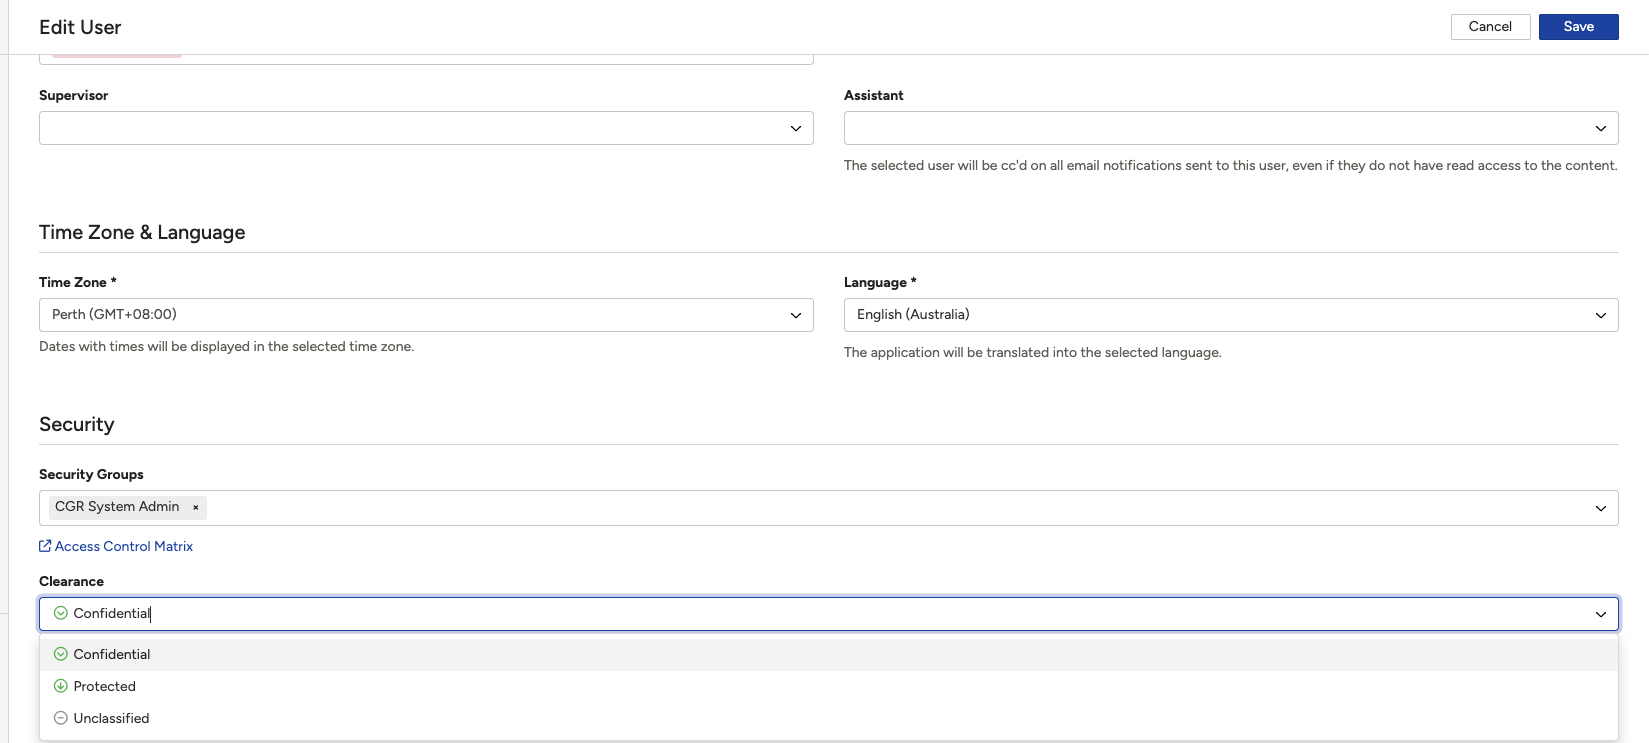The image size is (1649, 743).
Task: Expand the Supervisor dropdown arrow
Action: click(x=796, y=128)
